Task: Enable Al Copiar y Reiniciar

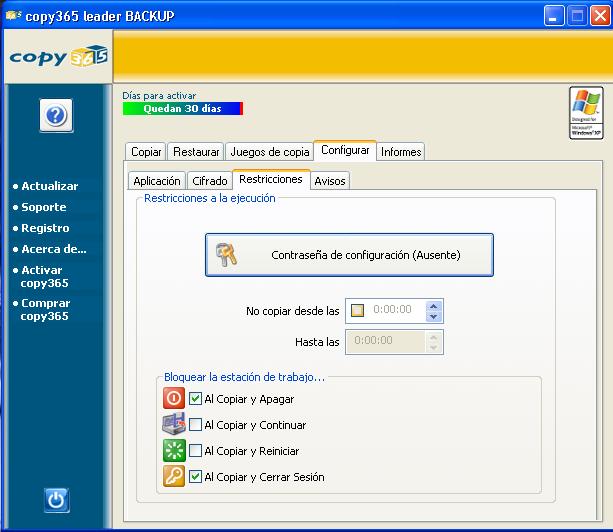Action: (195, 451)
